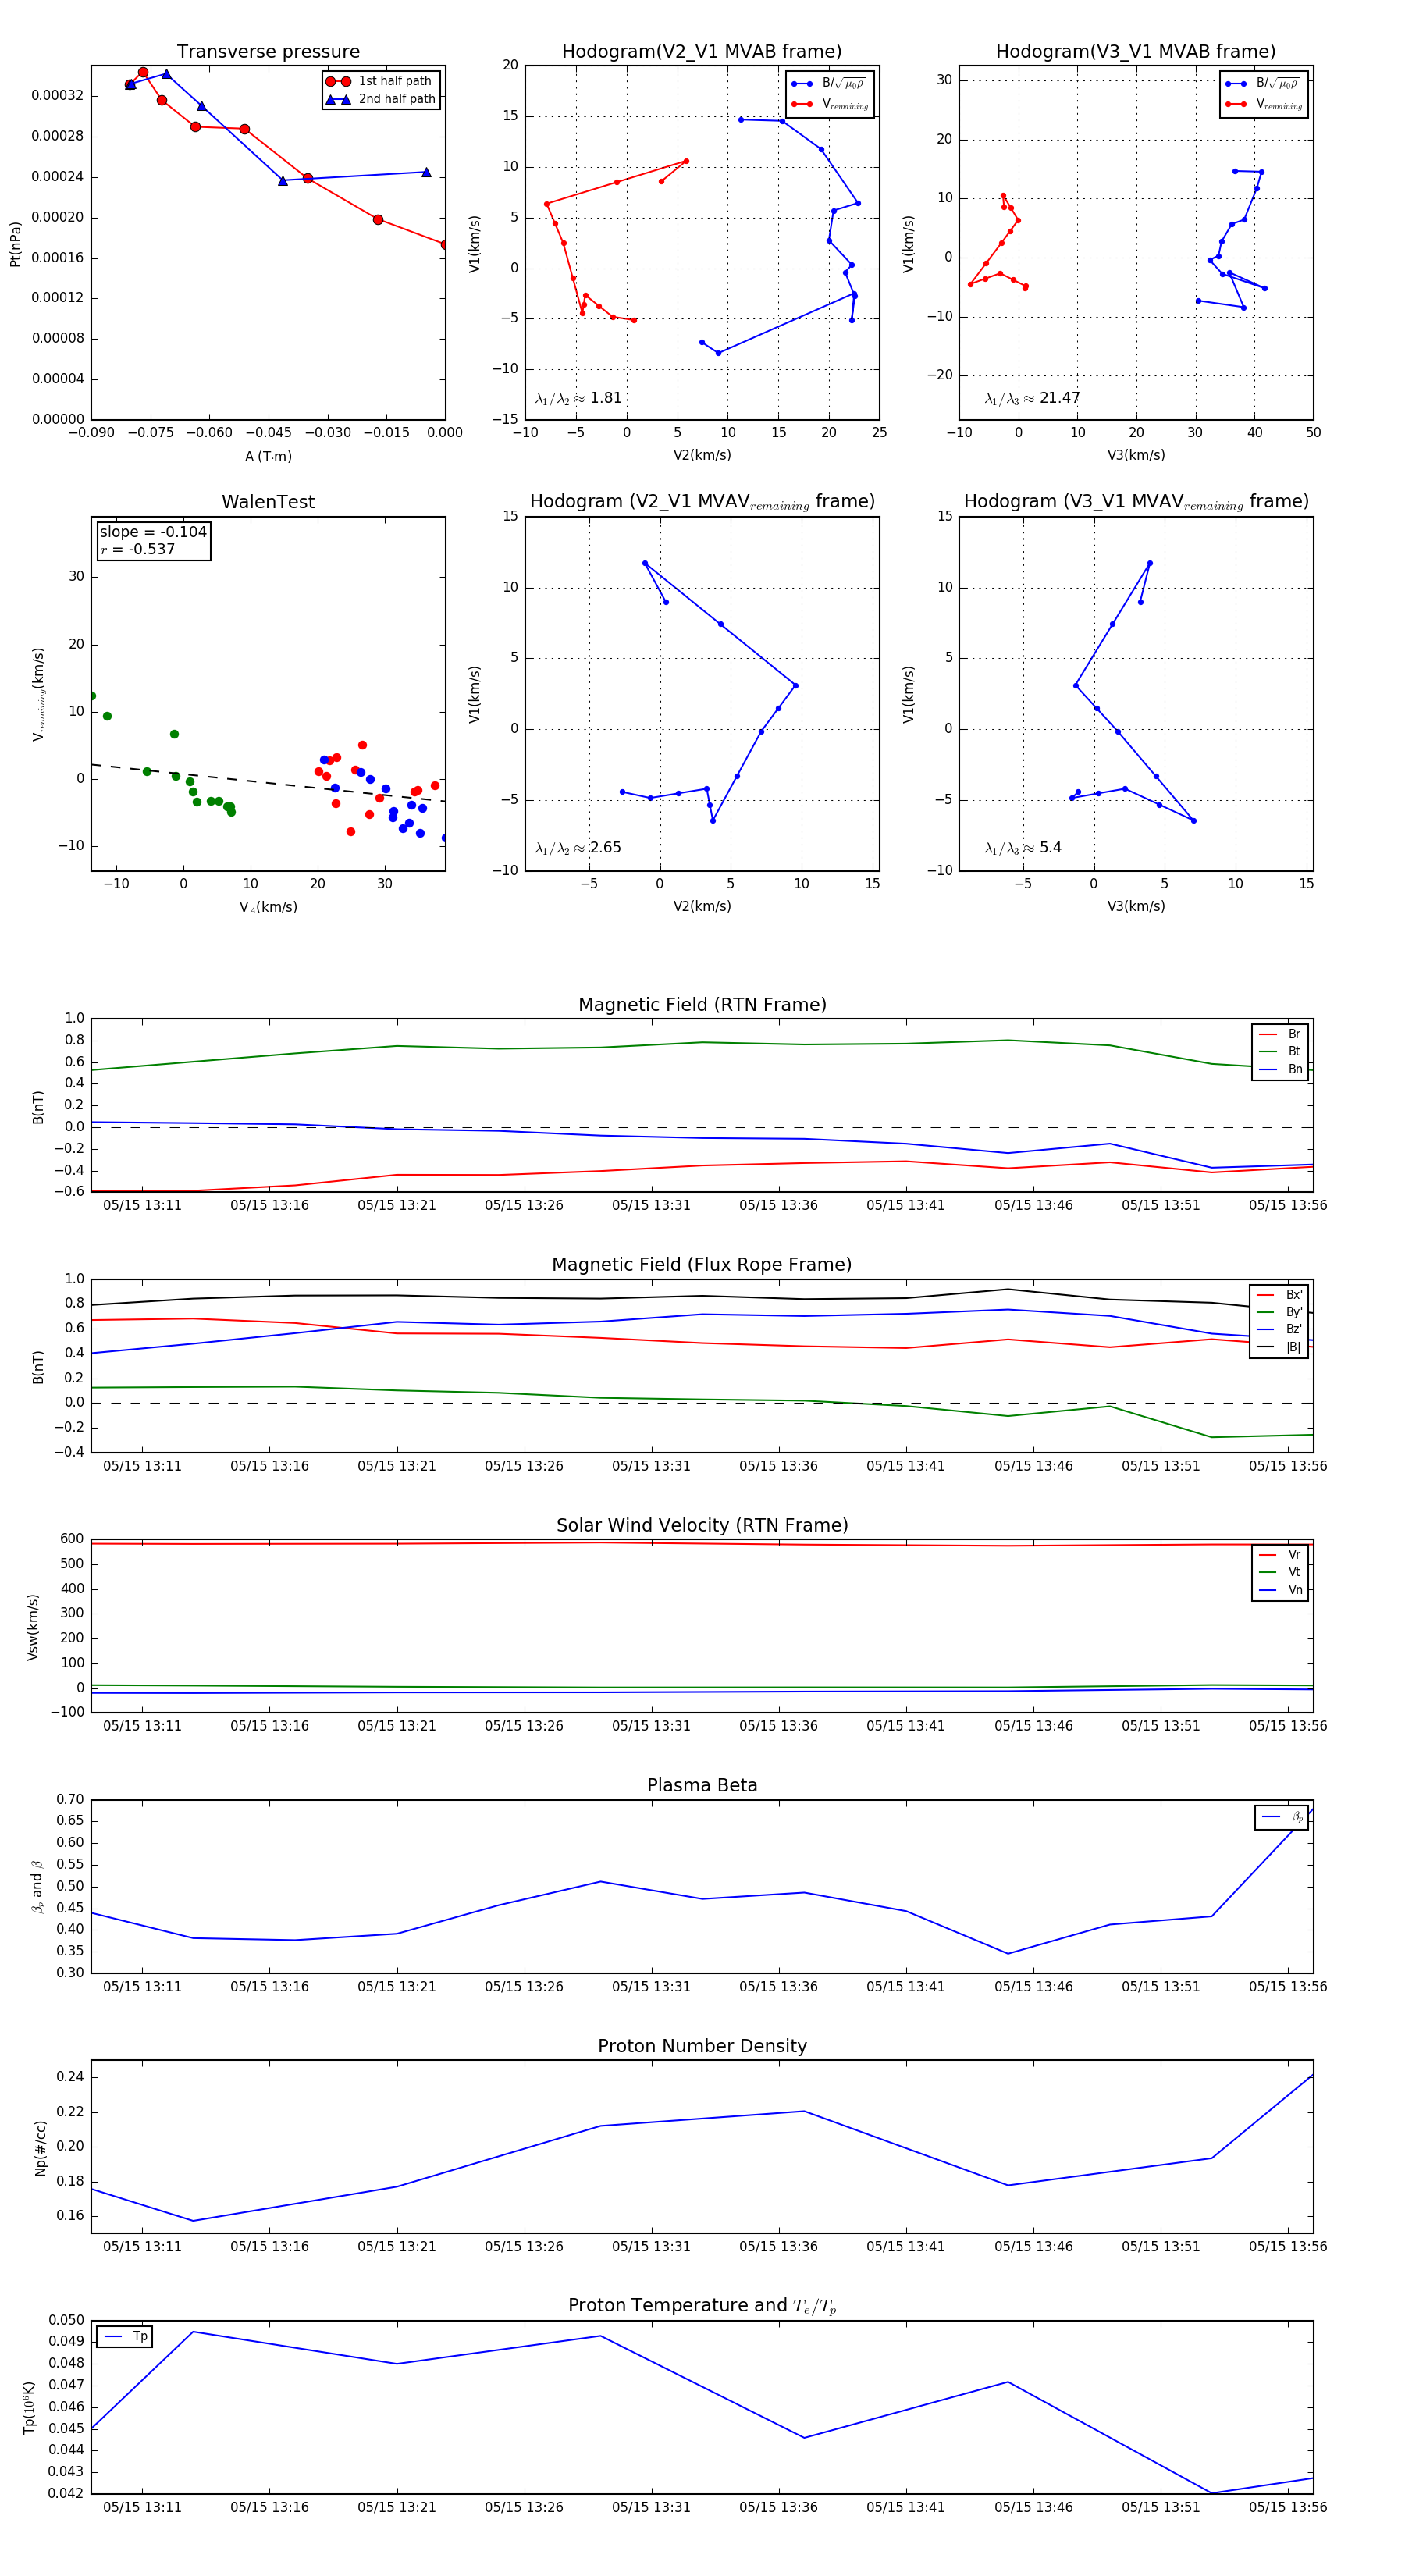Click the 'Proton Number Density' title

pos(702,2046)
